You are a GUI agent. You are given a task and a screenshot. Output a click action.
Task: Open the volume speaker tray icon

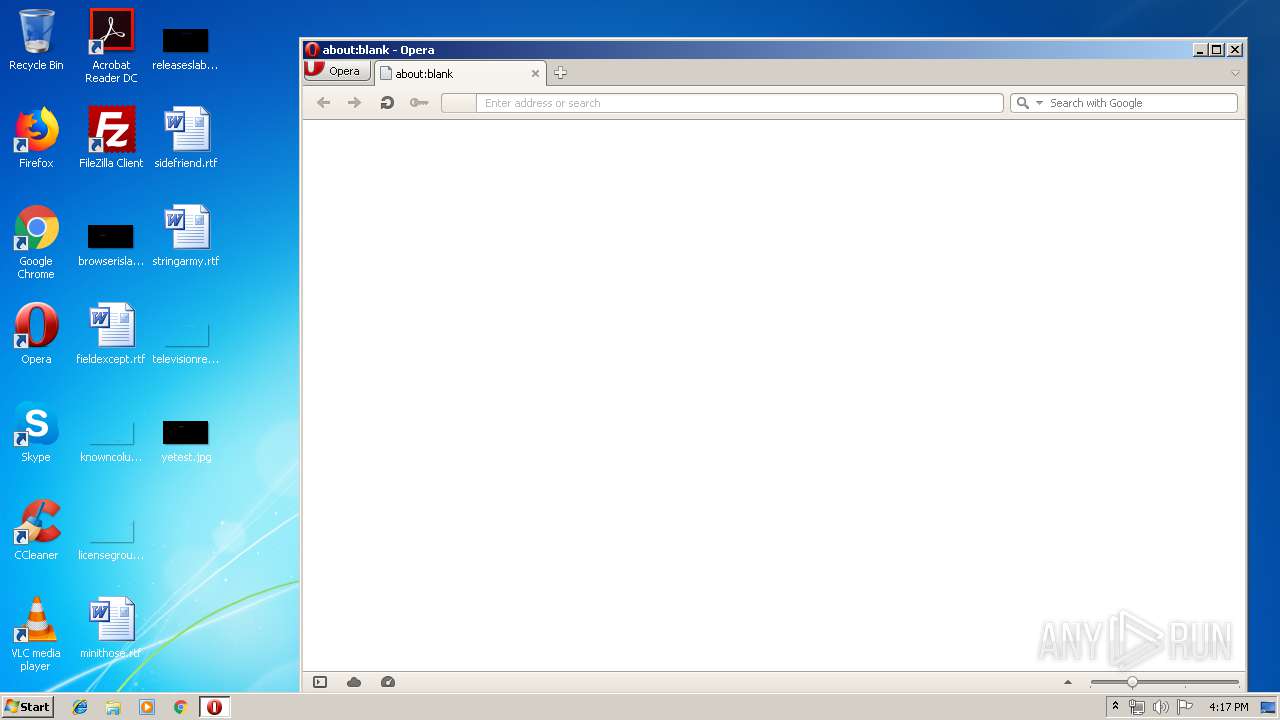(1161, 707)
